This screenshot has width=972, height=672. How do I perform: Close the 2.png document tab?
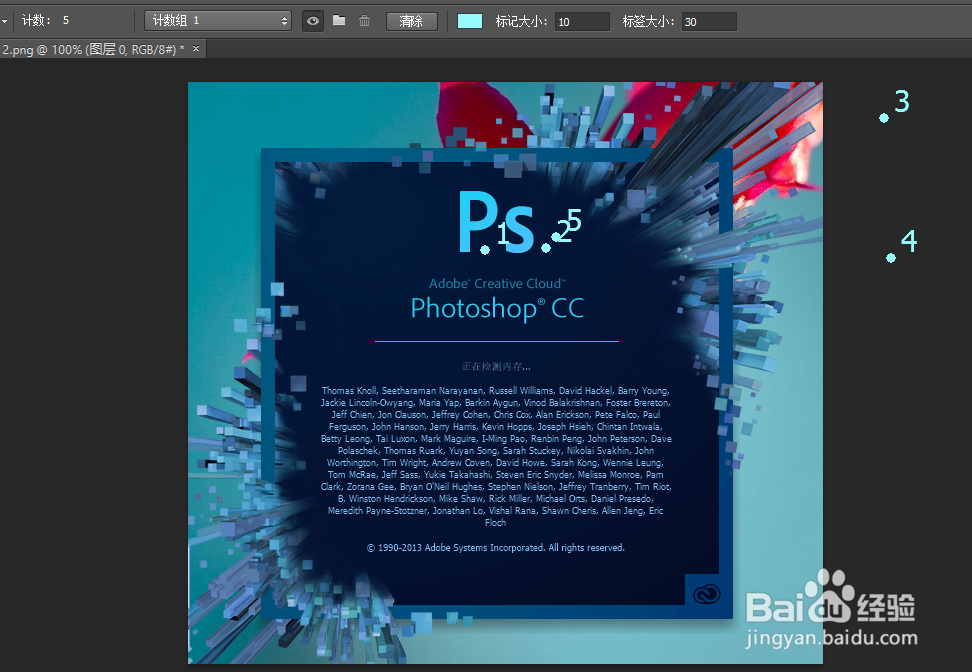click(196, 47)
